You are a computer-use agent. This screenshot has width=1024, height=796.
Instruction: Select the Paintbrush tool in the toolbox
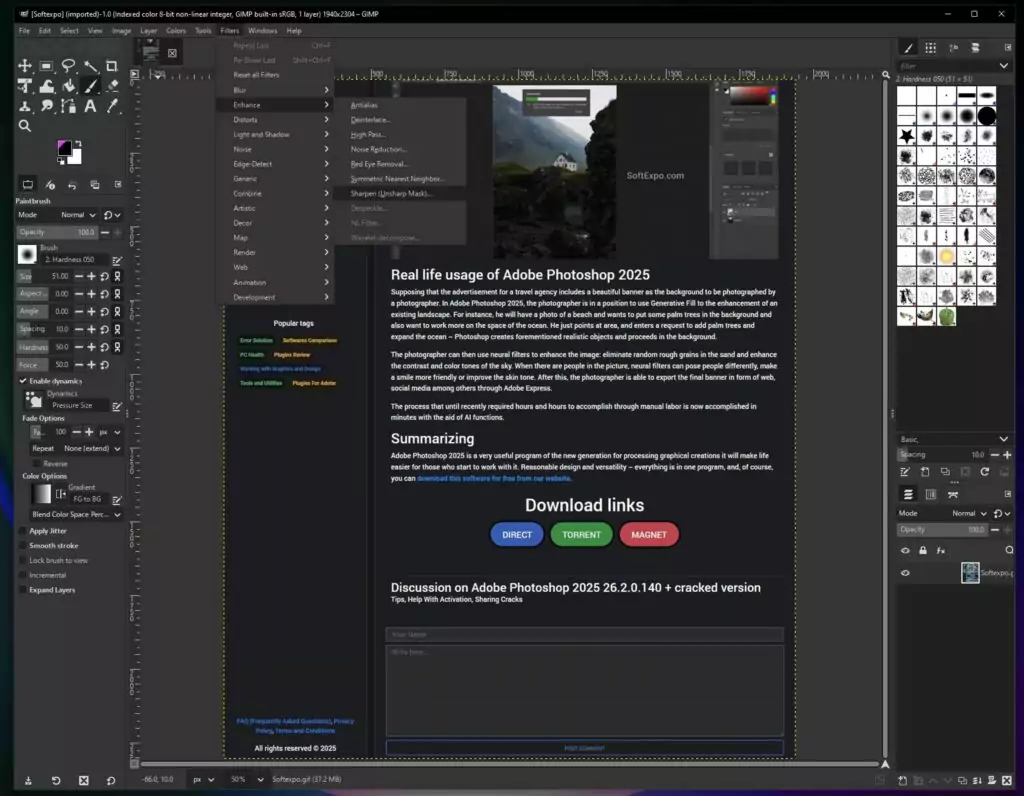[90, 86]
